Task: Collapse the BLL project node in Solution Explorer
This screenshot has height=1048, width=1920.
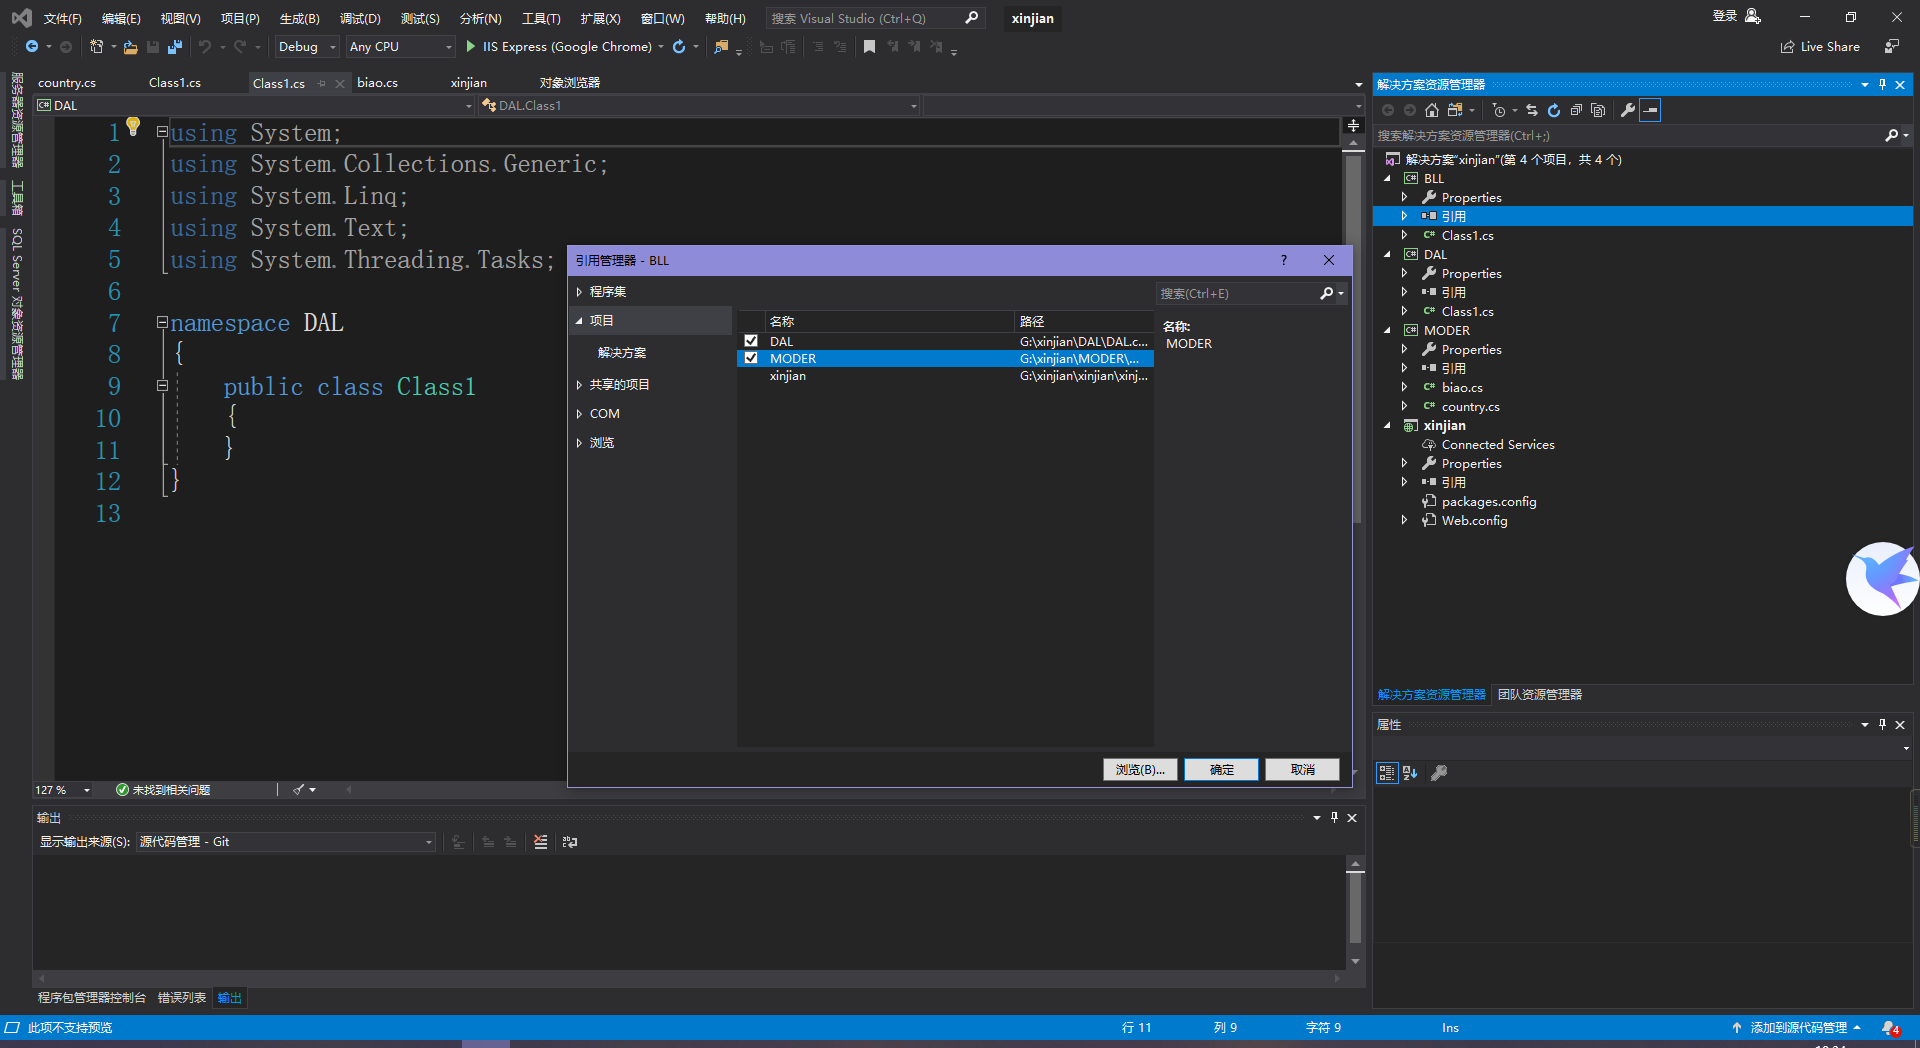Action: point(1388,179)
